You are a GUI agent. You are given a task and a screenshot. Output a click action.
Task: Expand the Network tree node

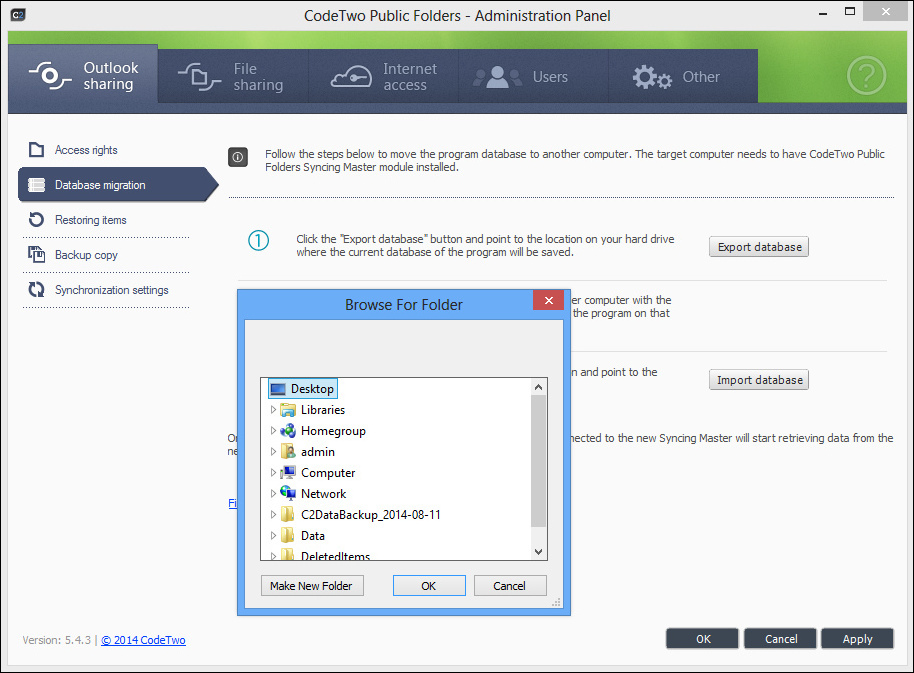pos(273,494)
